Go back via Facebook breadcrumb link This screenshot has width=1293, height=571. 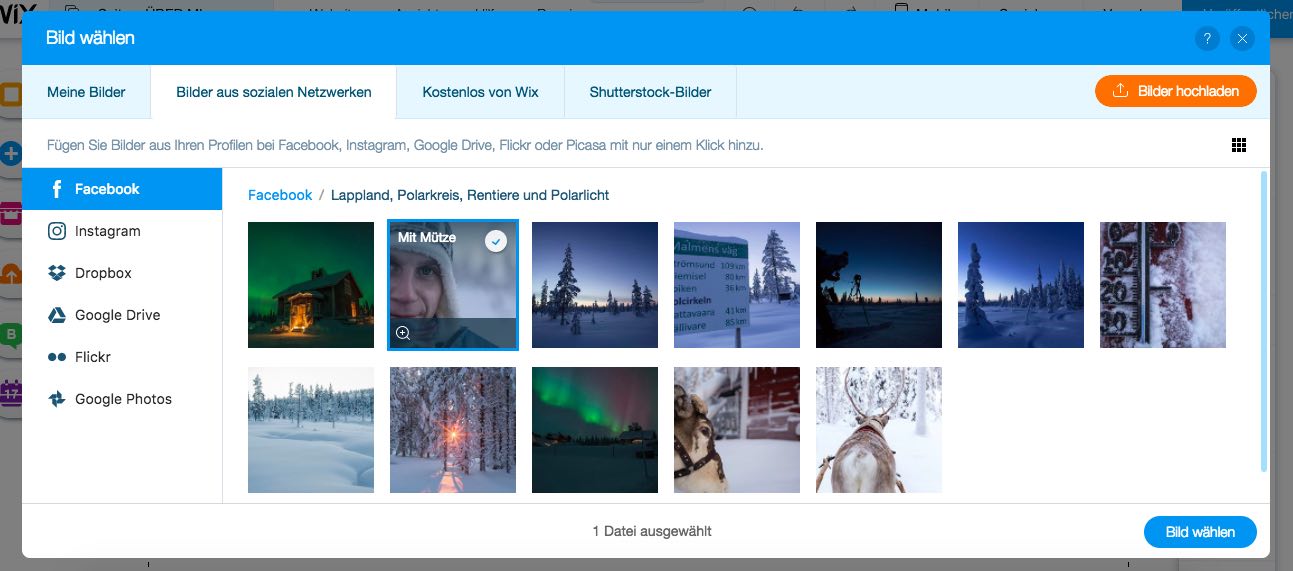[x=280, y=195]
